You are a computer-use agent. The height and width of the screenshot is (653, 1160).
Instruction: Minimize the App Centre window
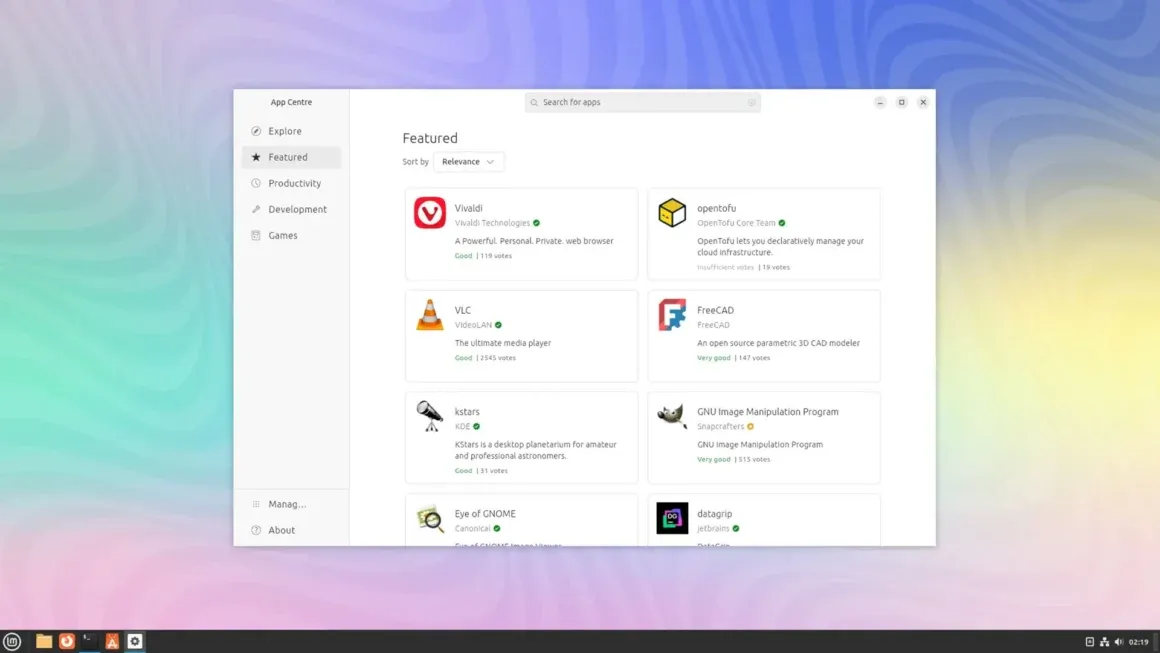tap(880, 102)
